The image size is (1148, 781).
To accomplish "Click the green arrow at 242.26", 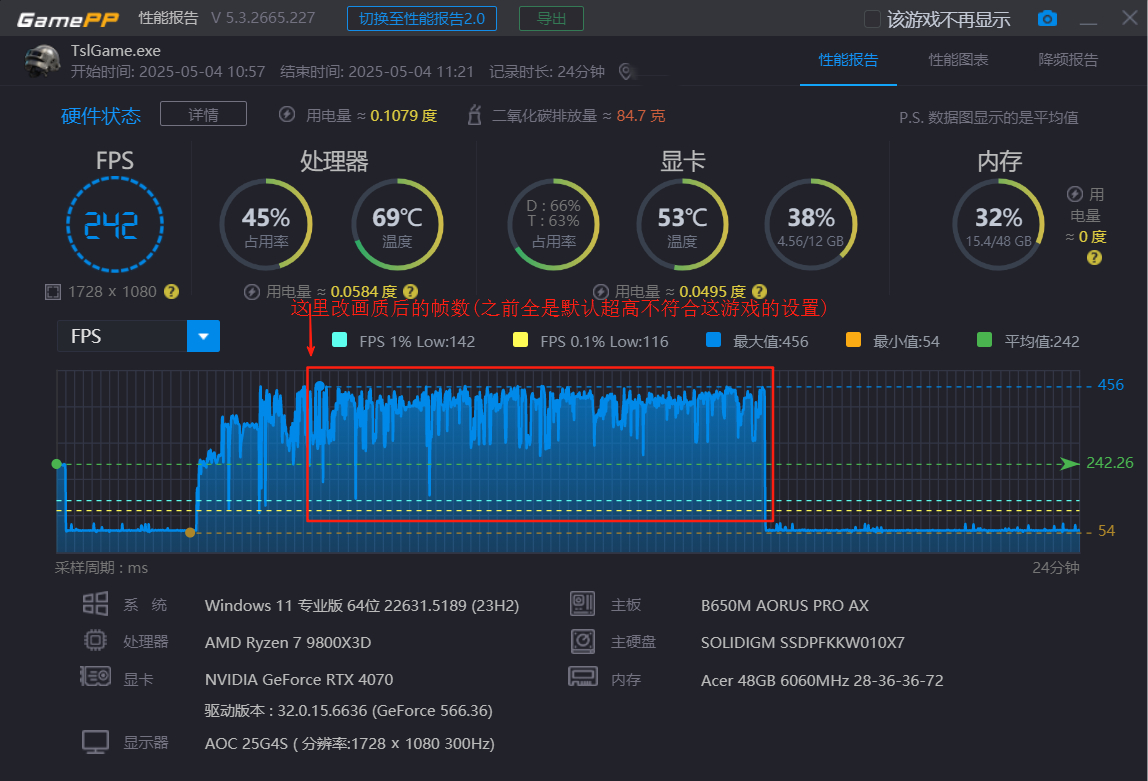I will [1070, 463].
